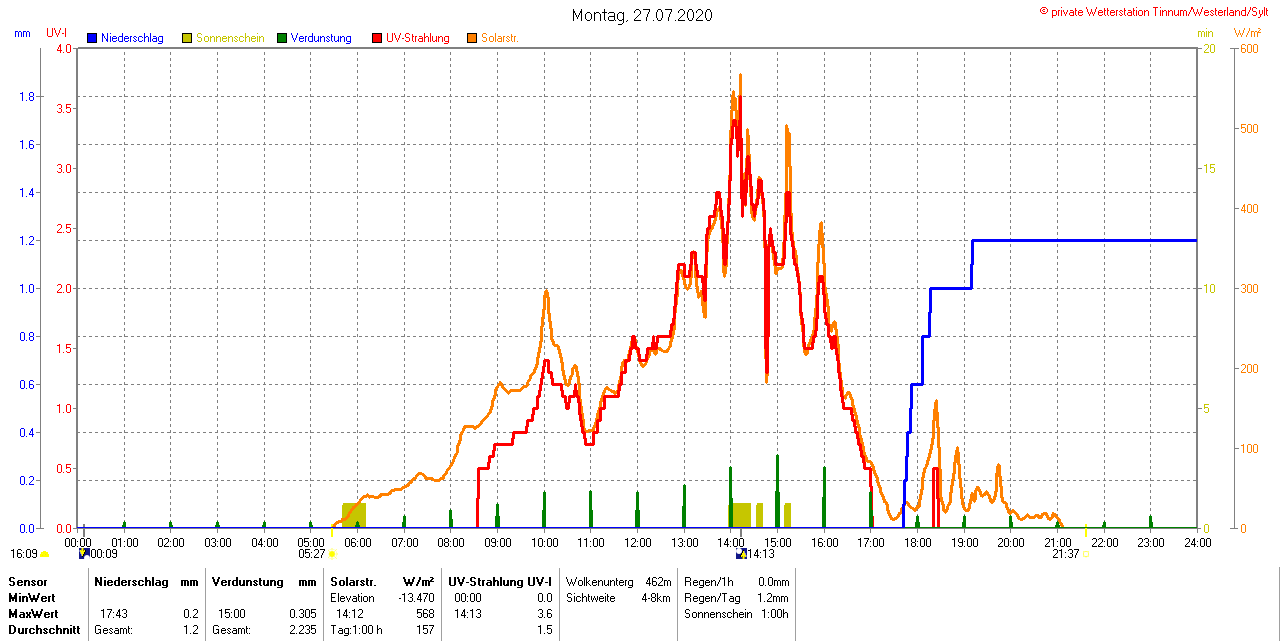The height and width of the screenshot is (641, 1280).
Task: Click the sunrise time 05:27 below axis
Action: click(x=312, y=553)
